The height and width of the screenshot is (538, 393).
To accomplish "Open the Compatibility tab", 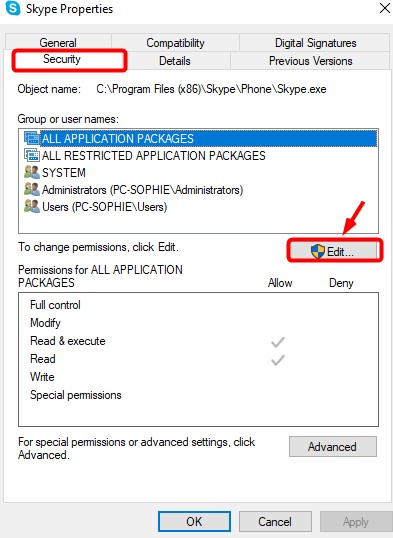I will pos(175,43).
